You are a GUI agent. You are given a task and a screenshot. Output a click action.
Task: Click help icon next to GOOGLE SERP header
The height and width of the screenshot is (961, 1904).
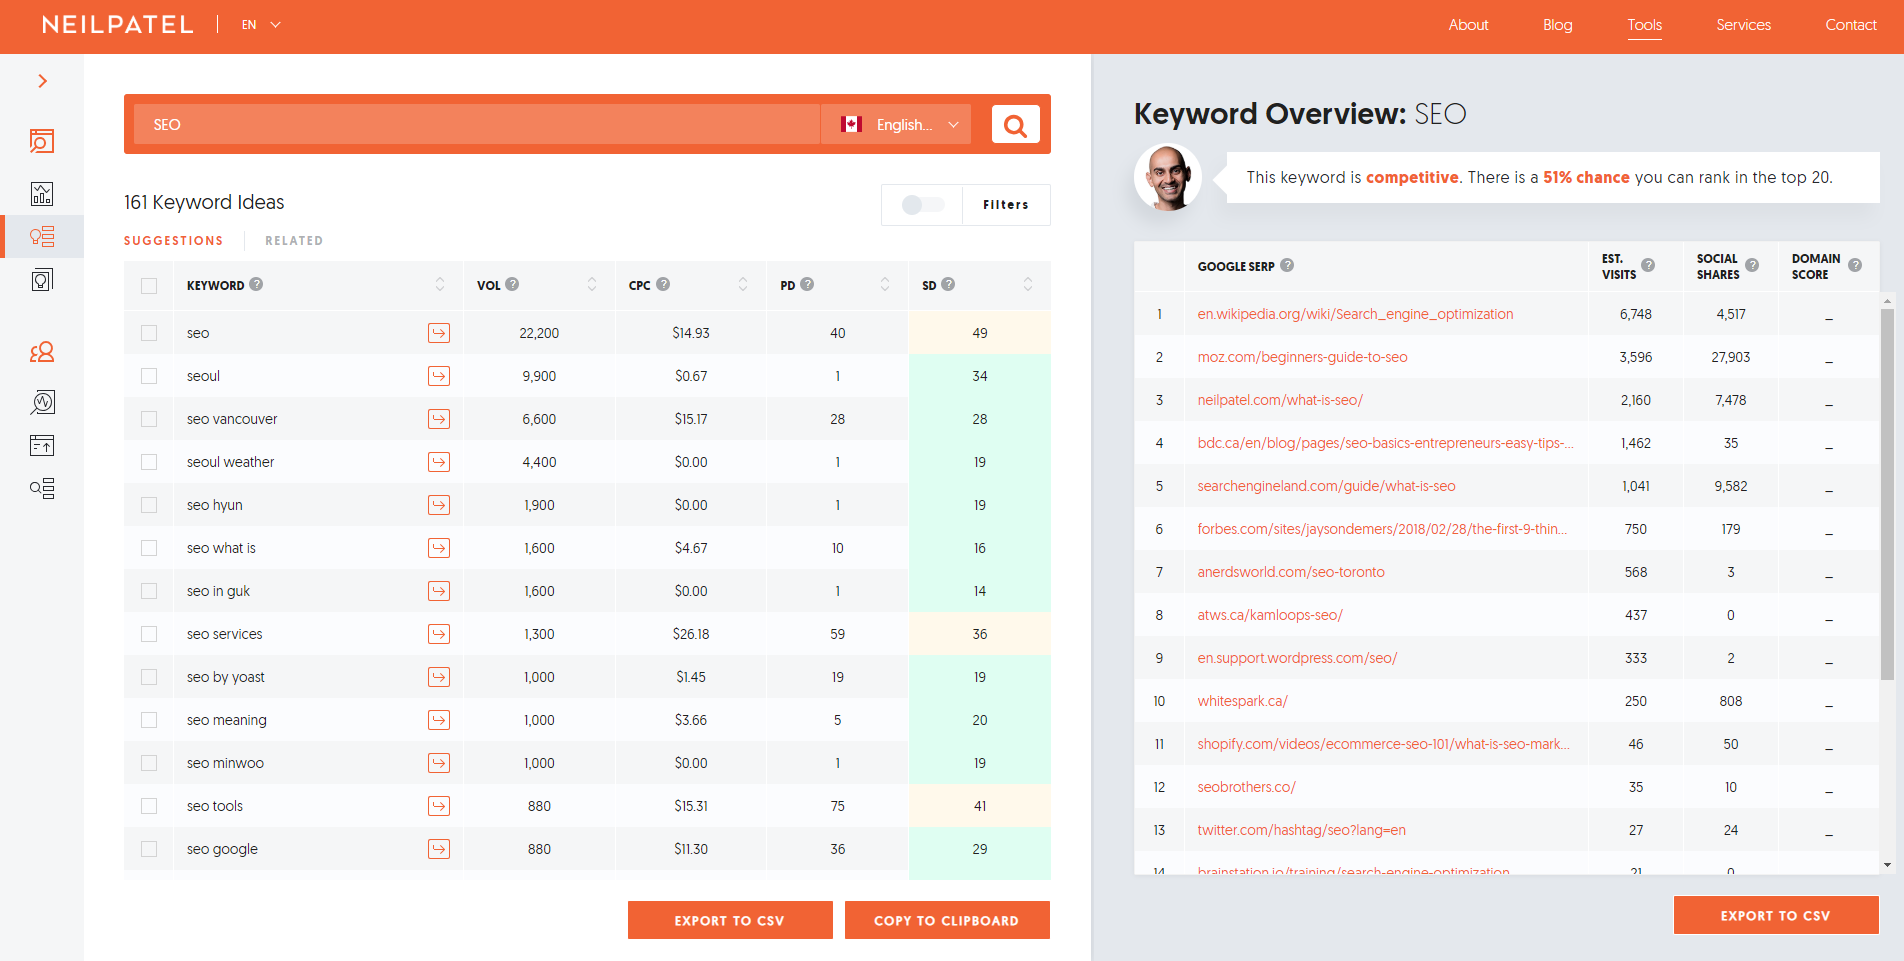point(1287,265)
